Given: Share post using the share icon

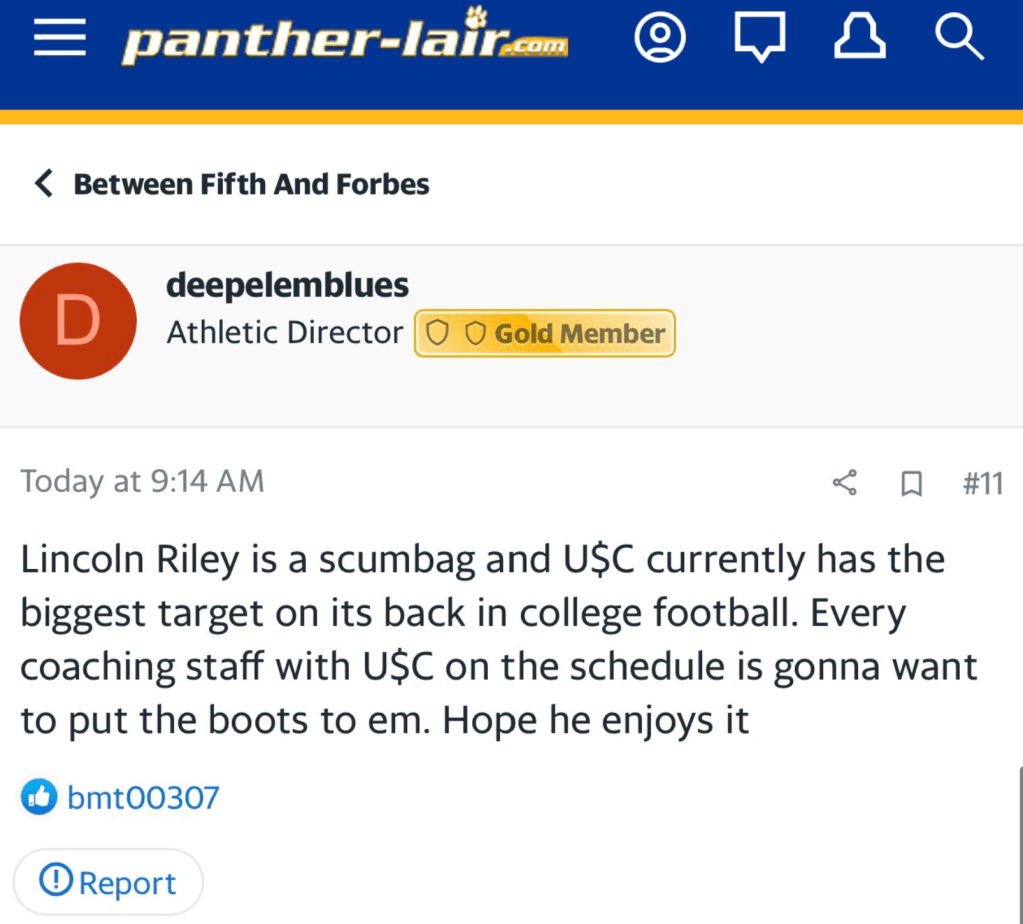Looking at the screenshot, I should coord(845,484).
